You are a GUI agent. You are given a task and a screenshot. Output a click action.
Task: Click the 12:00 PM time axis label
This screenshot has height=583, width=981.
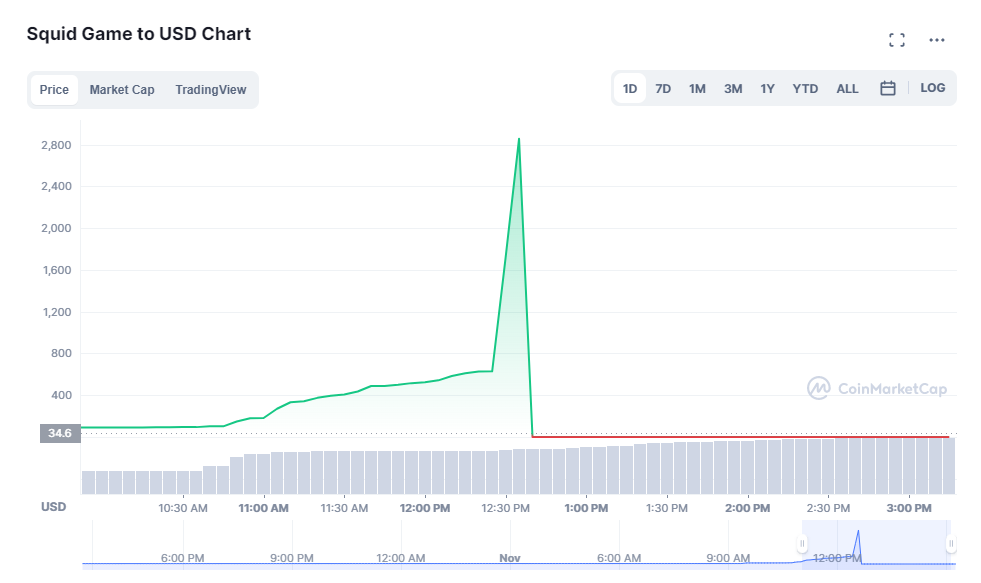[425, 508]
